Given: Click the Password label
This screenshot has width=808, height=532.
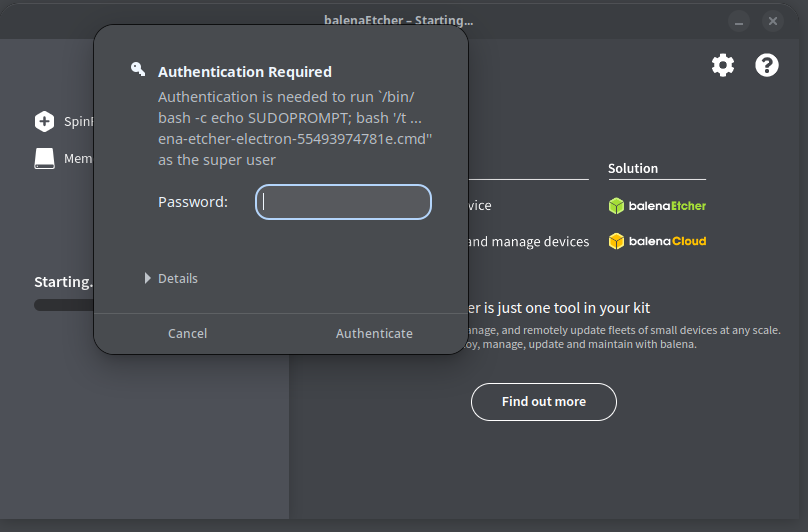Looking at the screenshot, I should coord(193,202).
